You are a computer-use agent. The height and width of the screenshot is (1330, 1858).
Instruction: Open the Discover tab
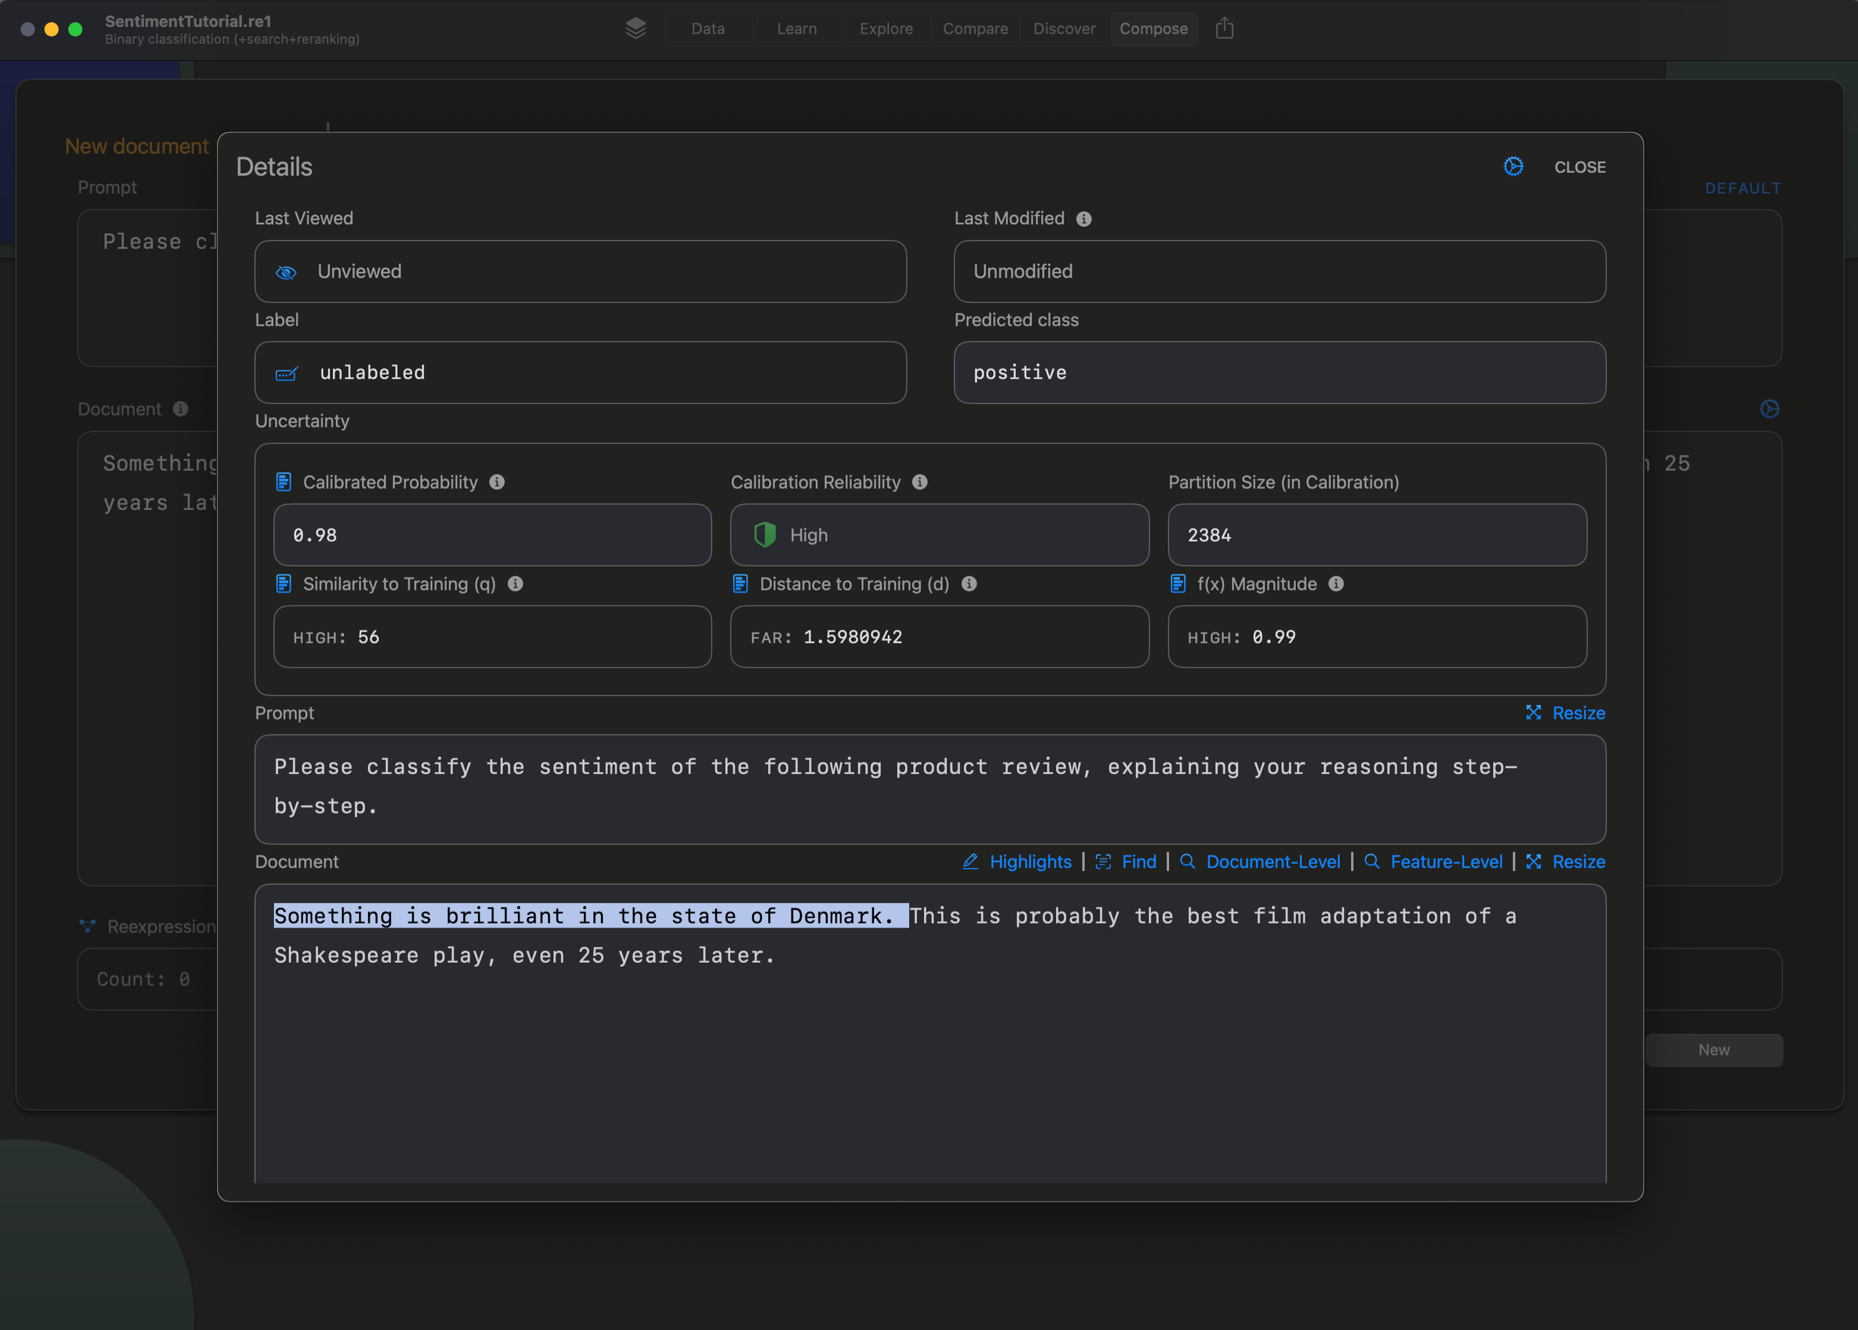(1064, 29)
